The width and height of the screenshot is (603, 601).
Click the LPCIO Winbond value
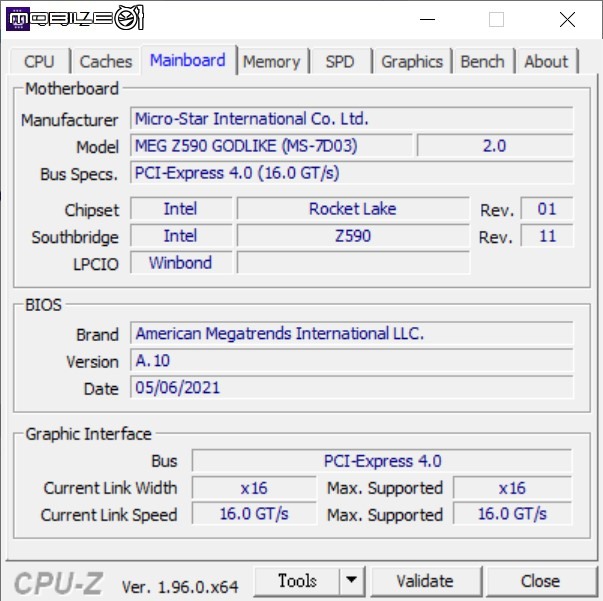pyautogui.click(x=181, y=263)
